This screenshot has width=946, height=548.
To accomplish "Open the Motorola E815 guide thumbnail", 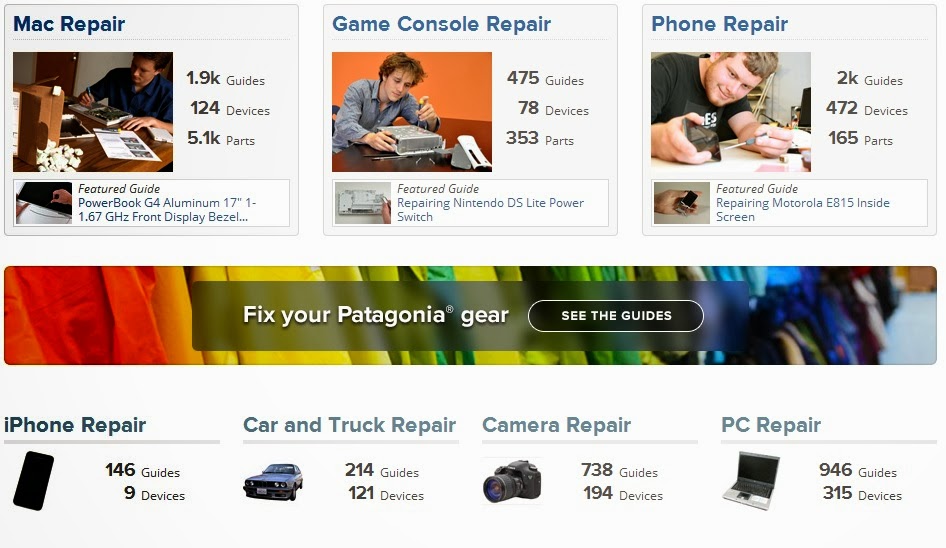I will (x=682, y=203).
